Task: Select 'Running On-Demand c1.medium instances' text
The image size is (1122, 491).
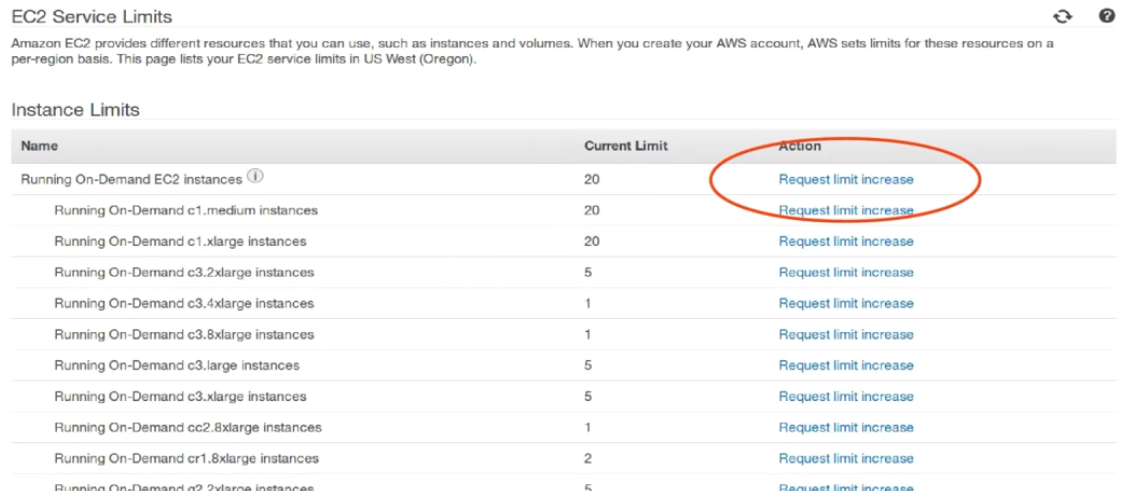Action: click(186, 210)
